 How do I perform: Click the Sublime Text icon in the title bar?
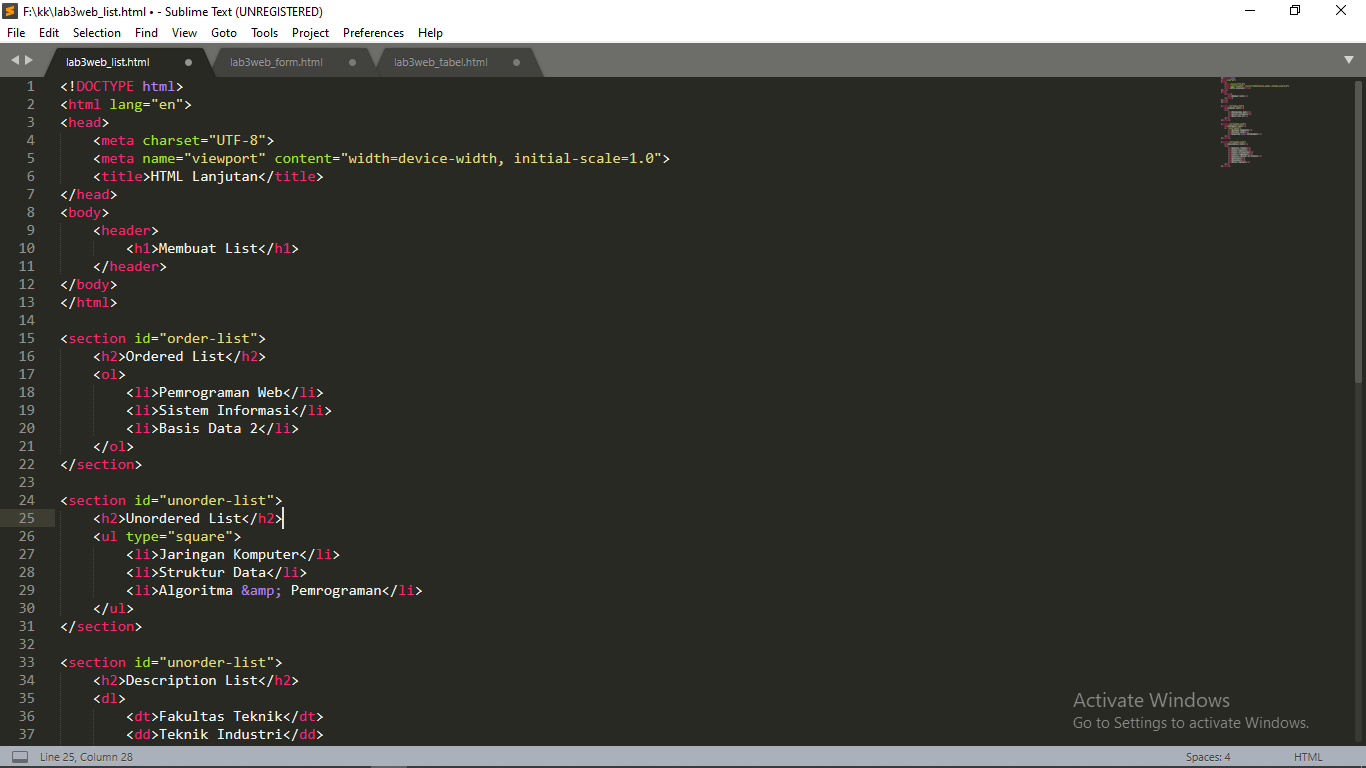11,11
